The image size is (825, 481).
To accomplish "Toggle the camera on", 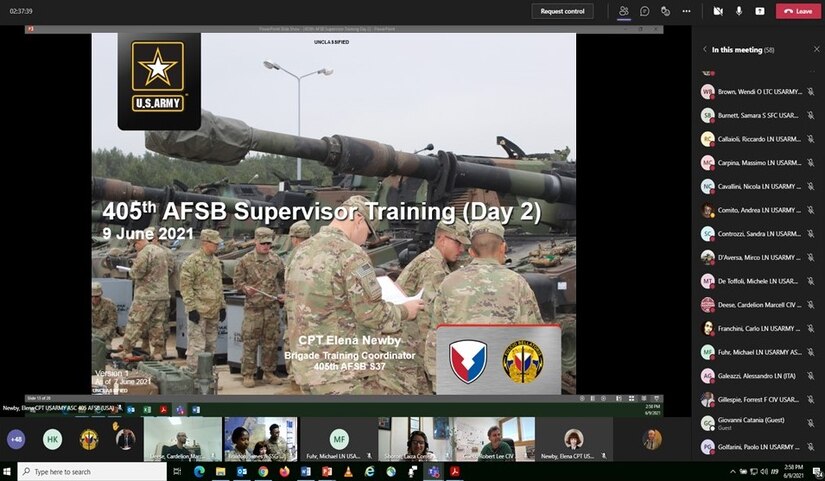I will tap(718, 11).
